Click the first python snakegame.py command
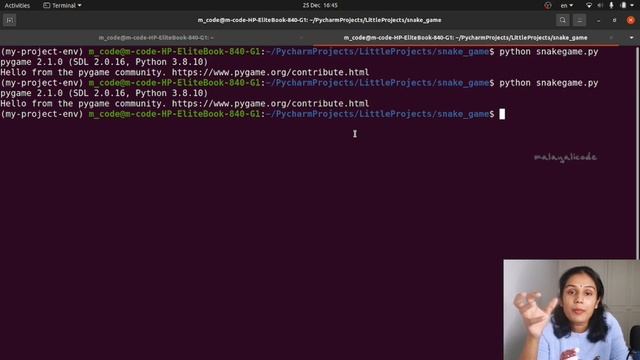Viewport: 640px width, 360px height. point(549,52)
